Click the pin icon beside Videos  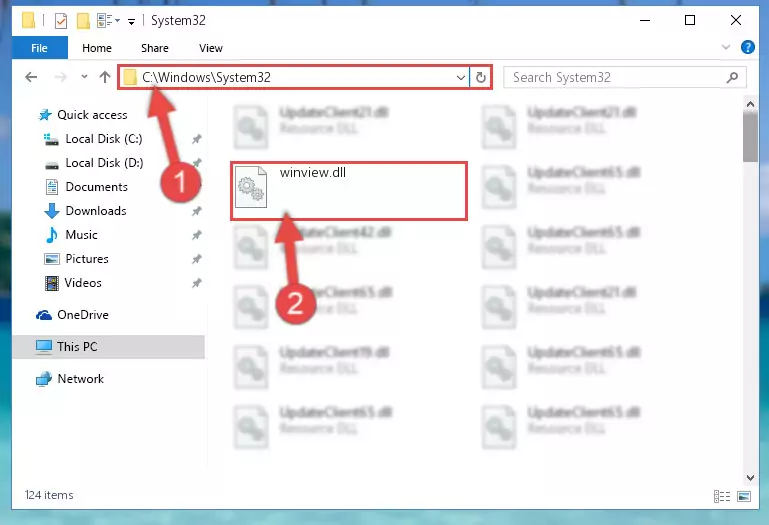coord(196,283)
